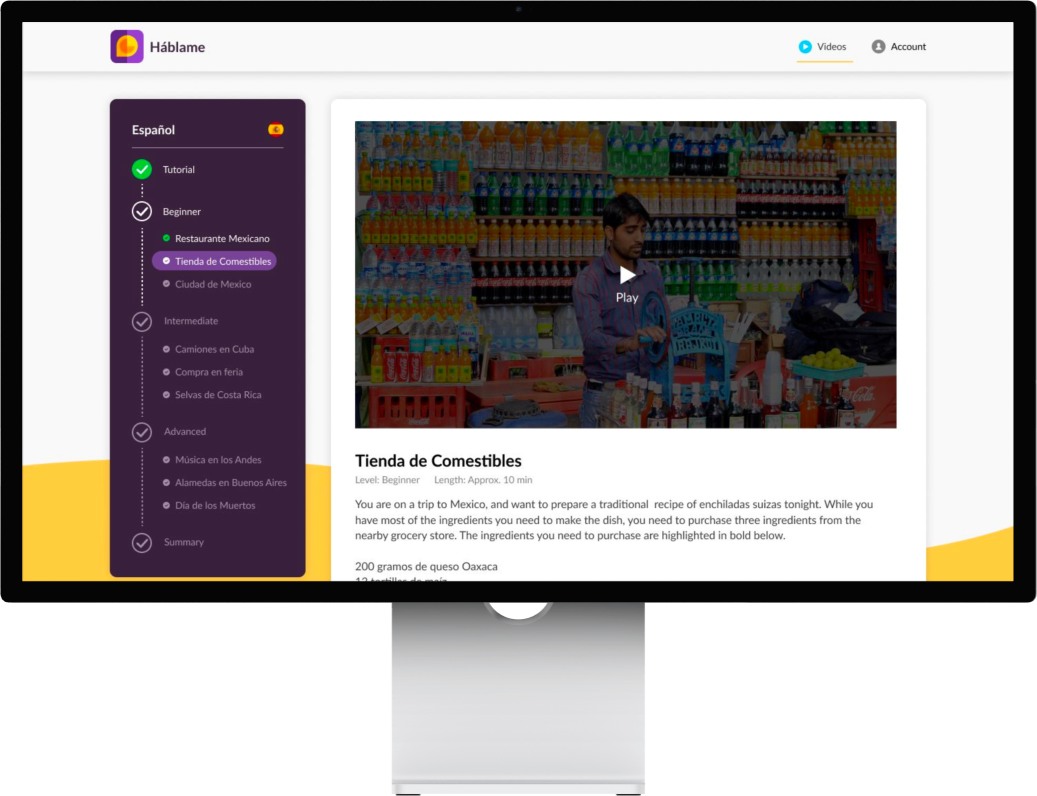Click the grocery store video thumbnail

click(626, 275)
